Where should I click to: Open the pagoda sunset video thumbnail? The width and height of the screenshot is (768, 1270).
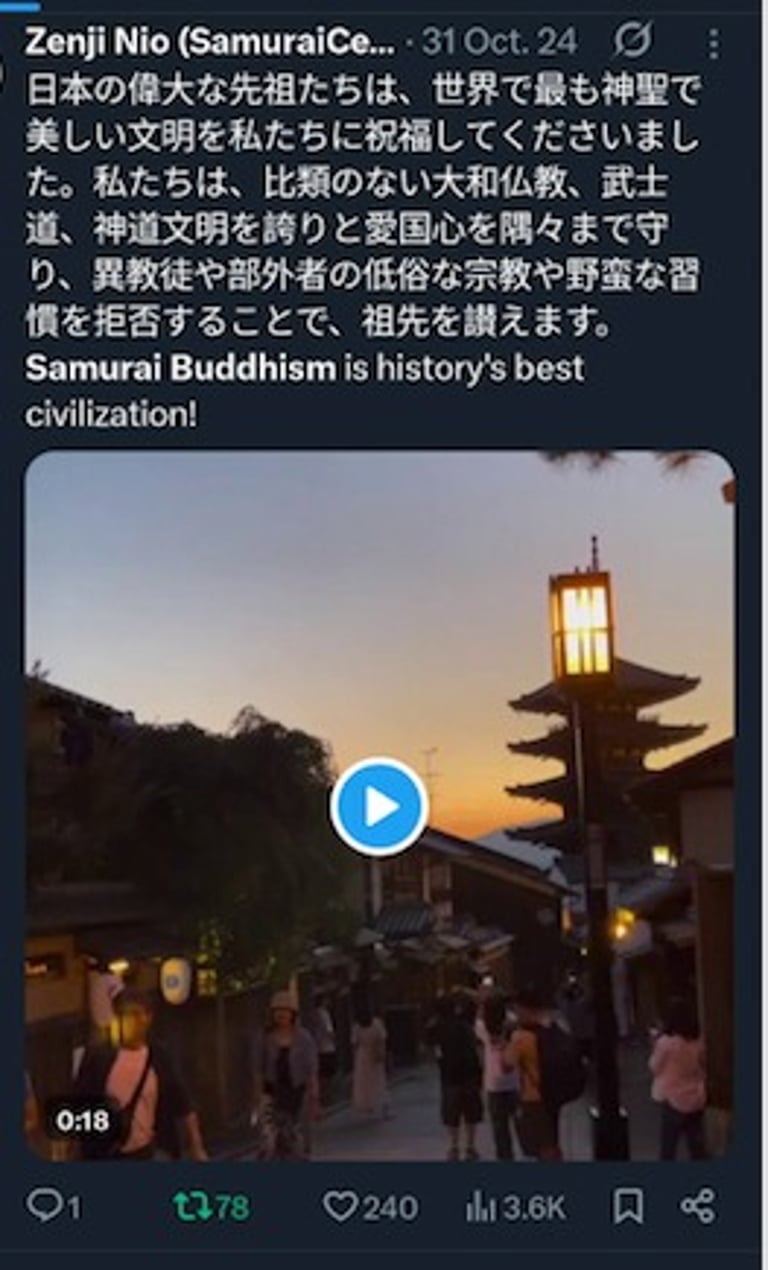pyautogui.click(x=379, y=805)
